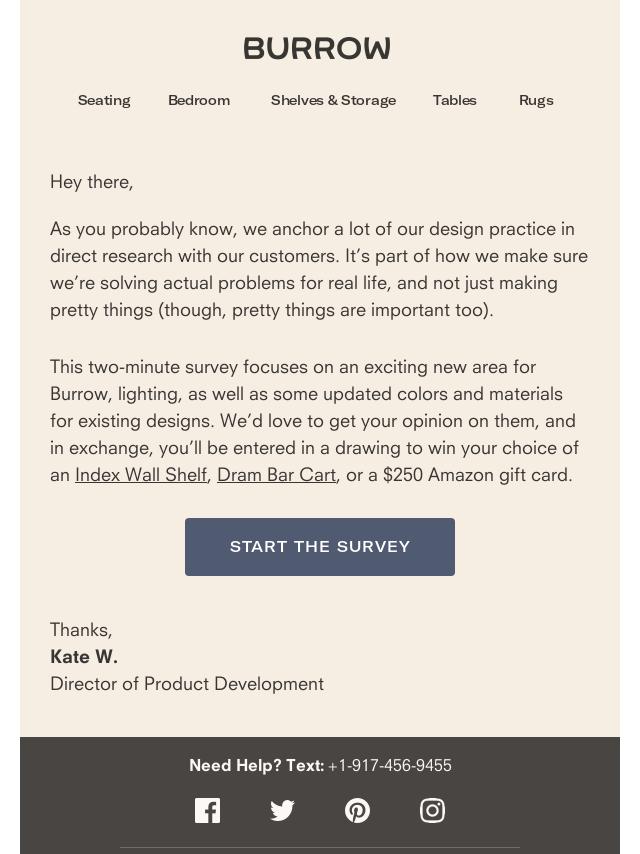Click the Kate W. signature name
This screenshot has height=854, width=640.
(x=84, y=657)
